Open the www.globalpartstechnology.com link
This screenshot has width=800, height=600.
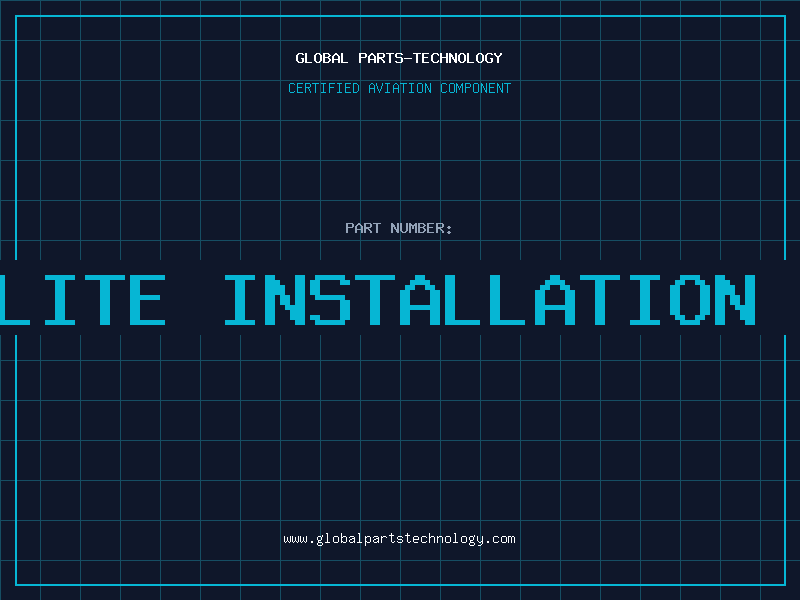pyautogui.click(x=399, y=539)
